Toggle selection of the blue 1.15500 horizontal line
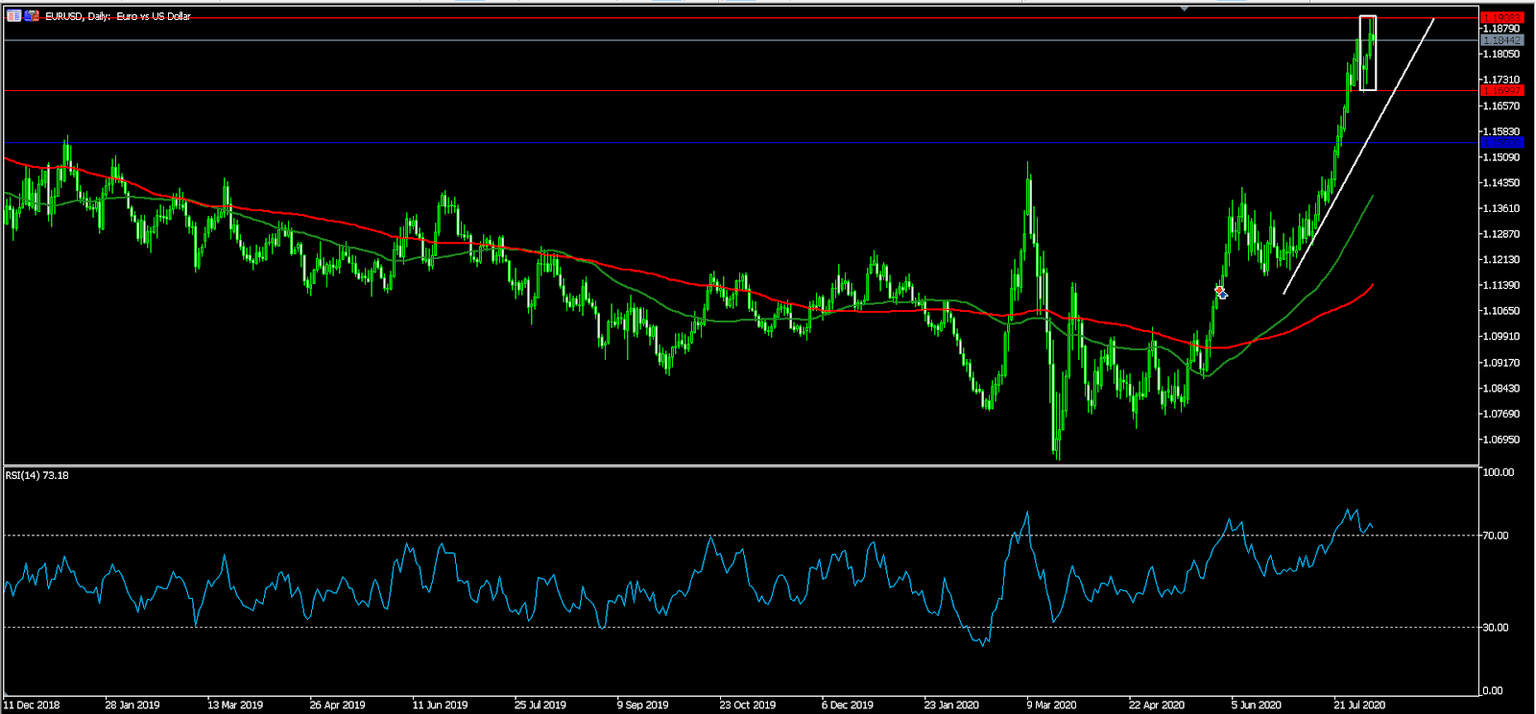 [700, 142]
